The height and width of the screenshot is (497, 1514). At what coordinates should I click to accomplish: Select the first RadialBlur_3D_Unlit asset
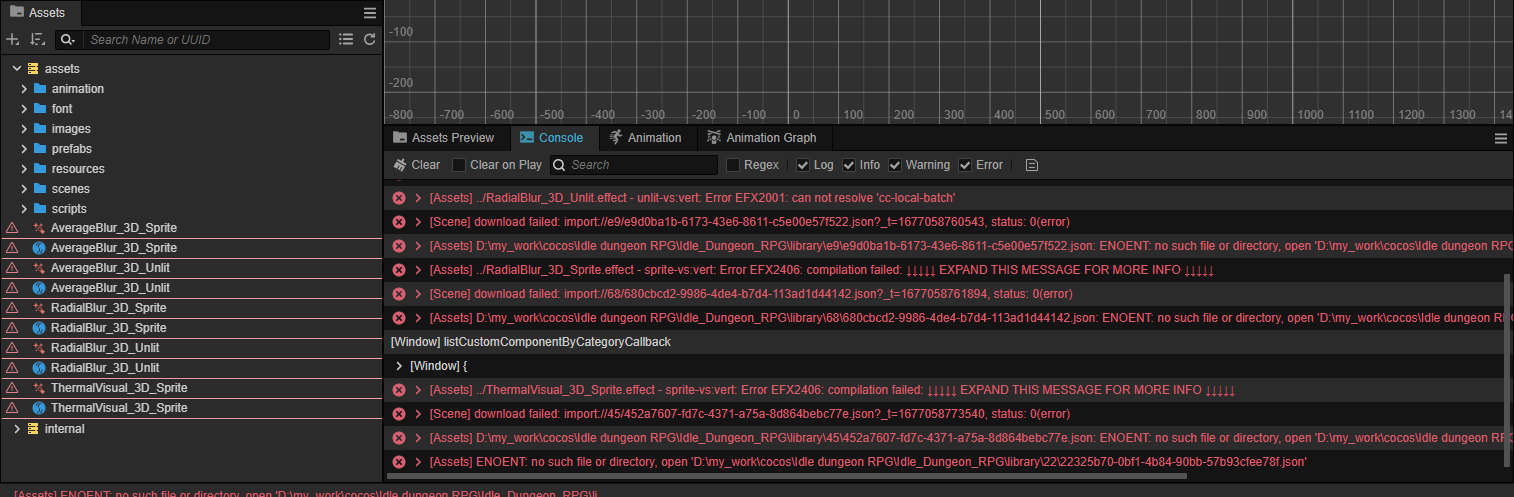click(105, 348)
